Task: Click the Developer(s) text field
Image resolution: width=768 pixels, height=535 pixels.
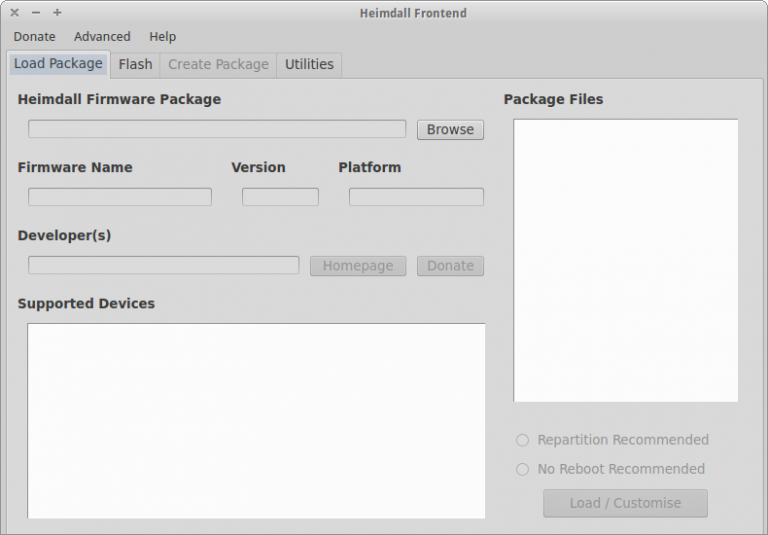Action: tap(163, 265)
